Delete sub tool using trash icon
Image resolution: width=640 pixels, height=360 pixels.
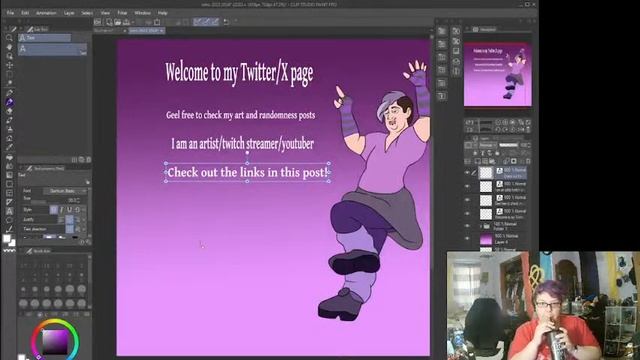click(x=88, y=160)
